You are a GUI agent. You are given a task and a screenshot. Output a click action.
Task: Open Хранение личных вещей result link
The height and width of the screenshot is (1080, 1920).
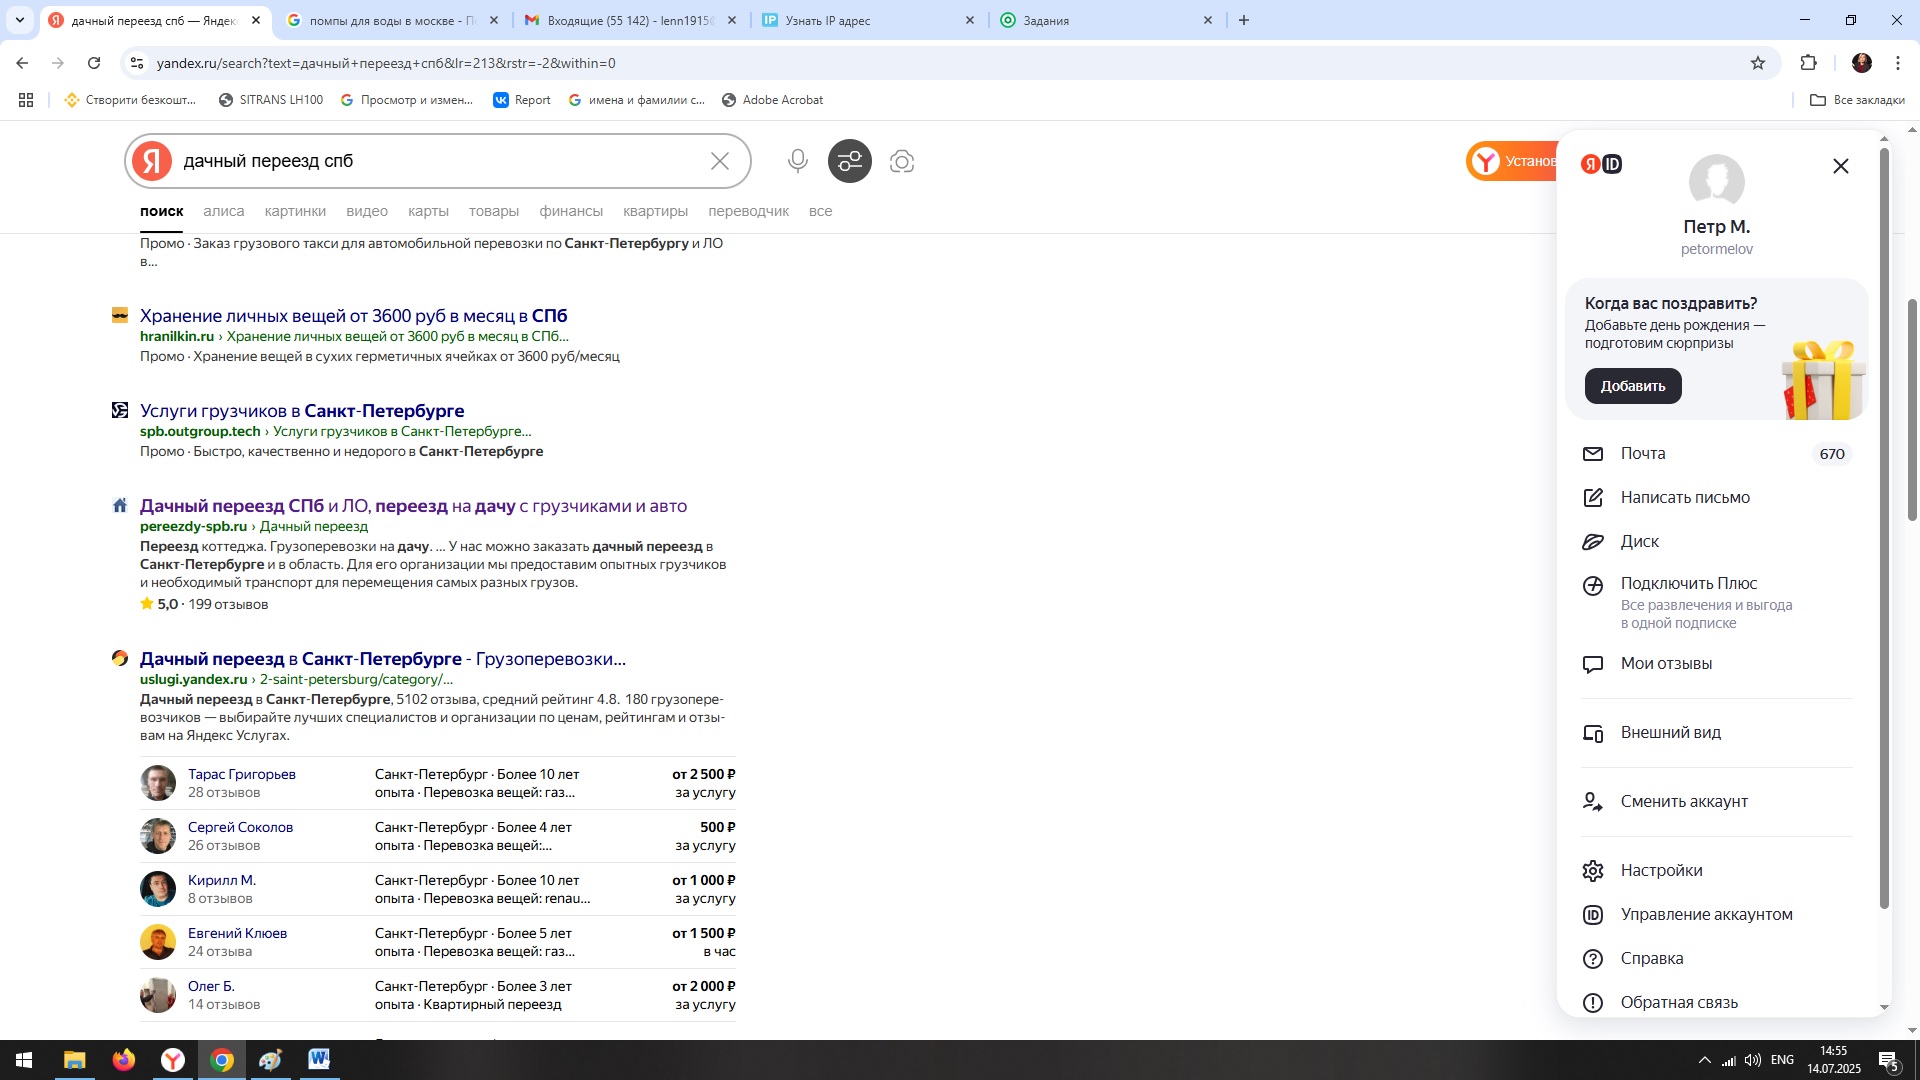point(353,316)
